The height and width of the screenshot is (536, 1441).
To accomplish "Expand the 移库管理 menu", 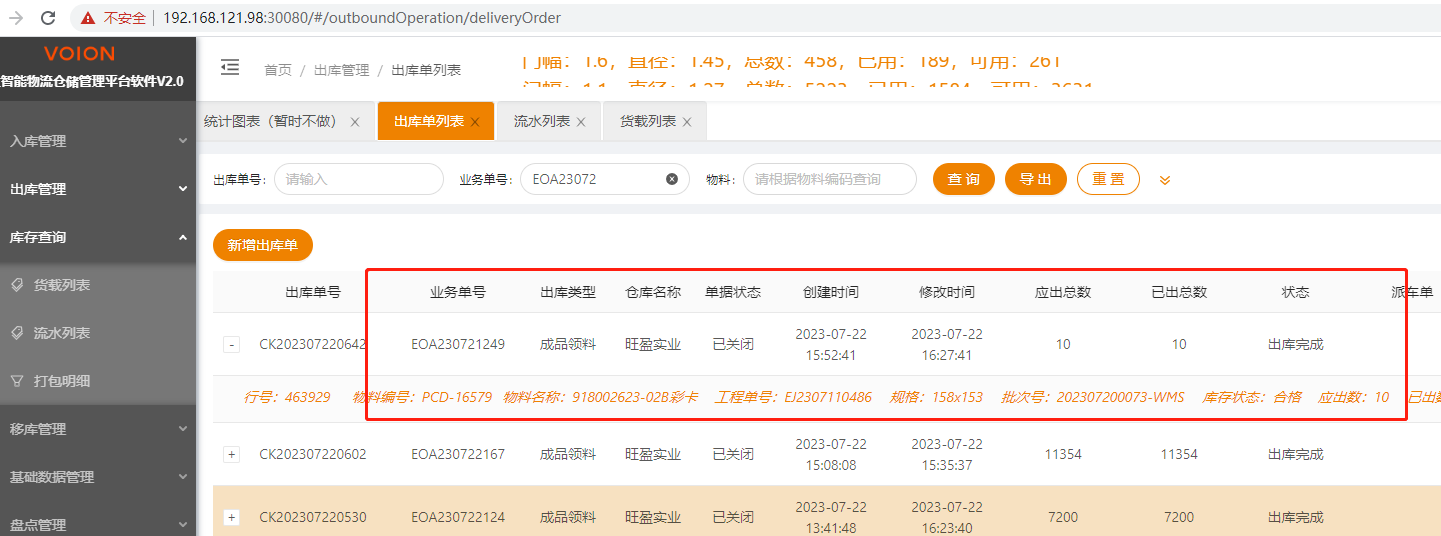I will pyautogui.click(x=98, y=429).
